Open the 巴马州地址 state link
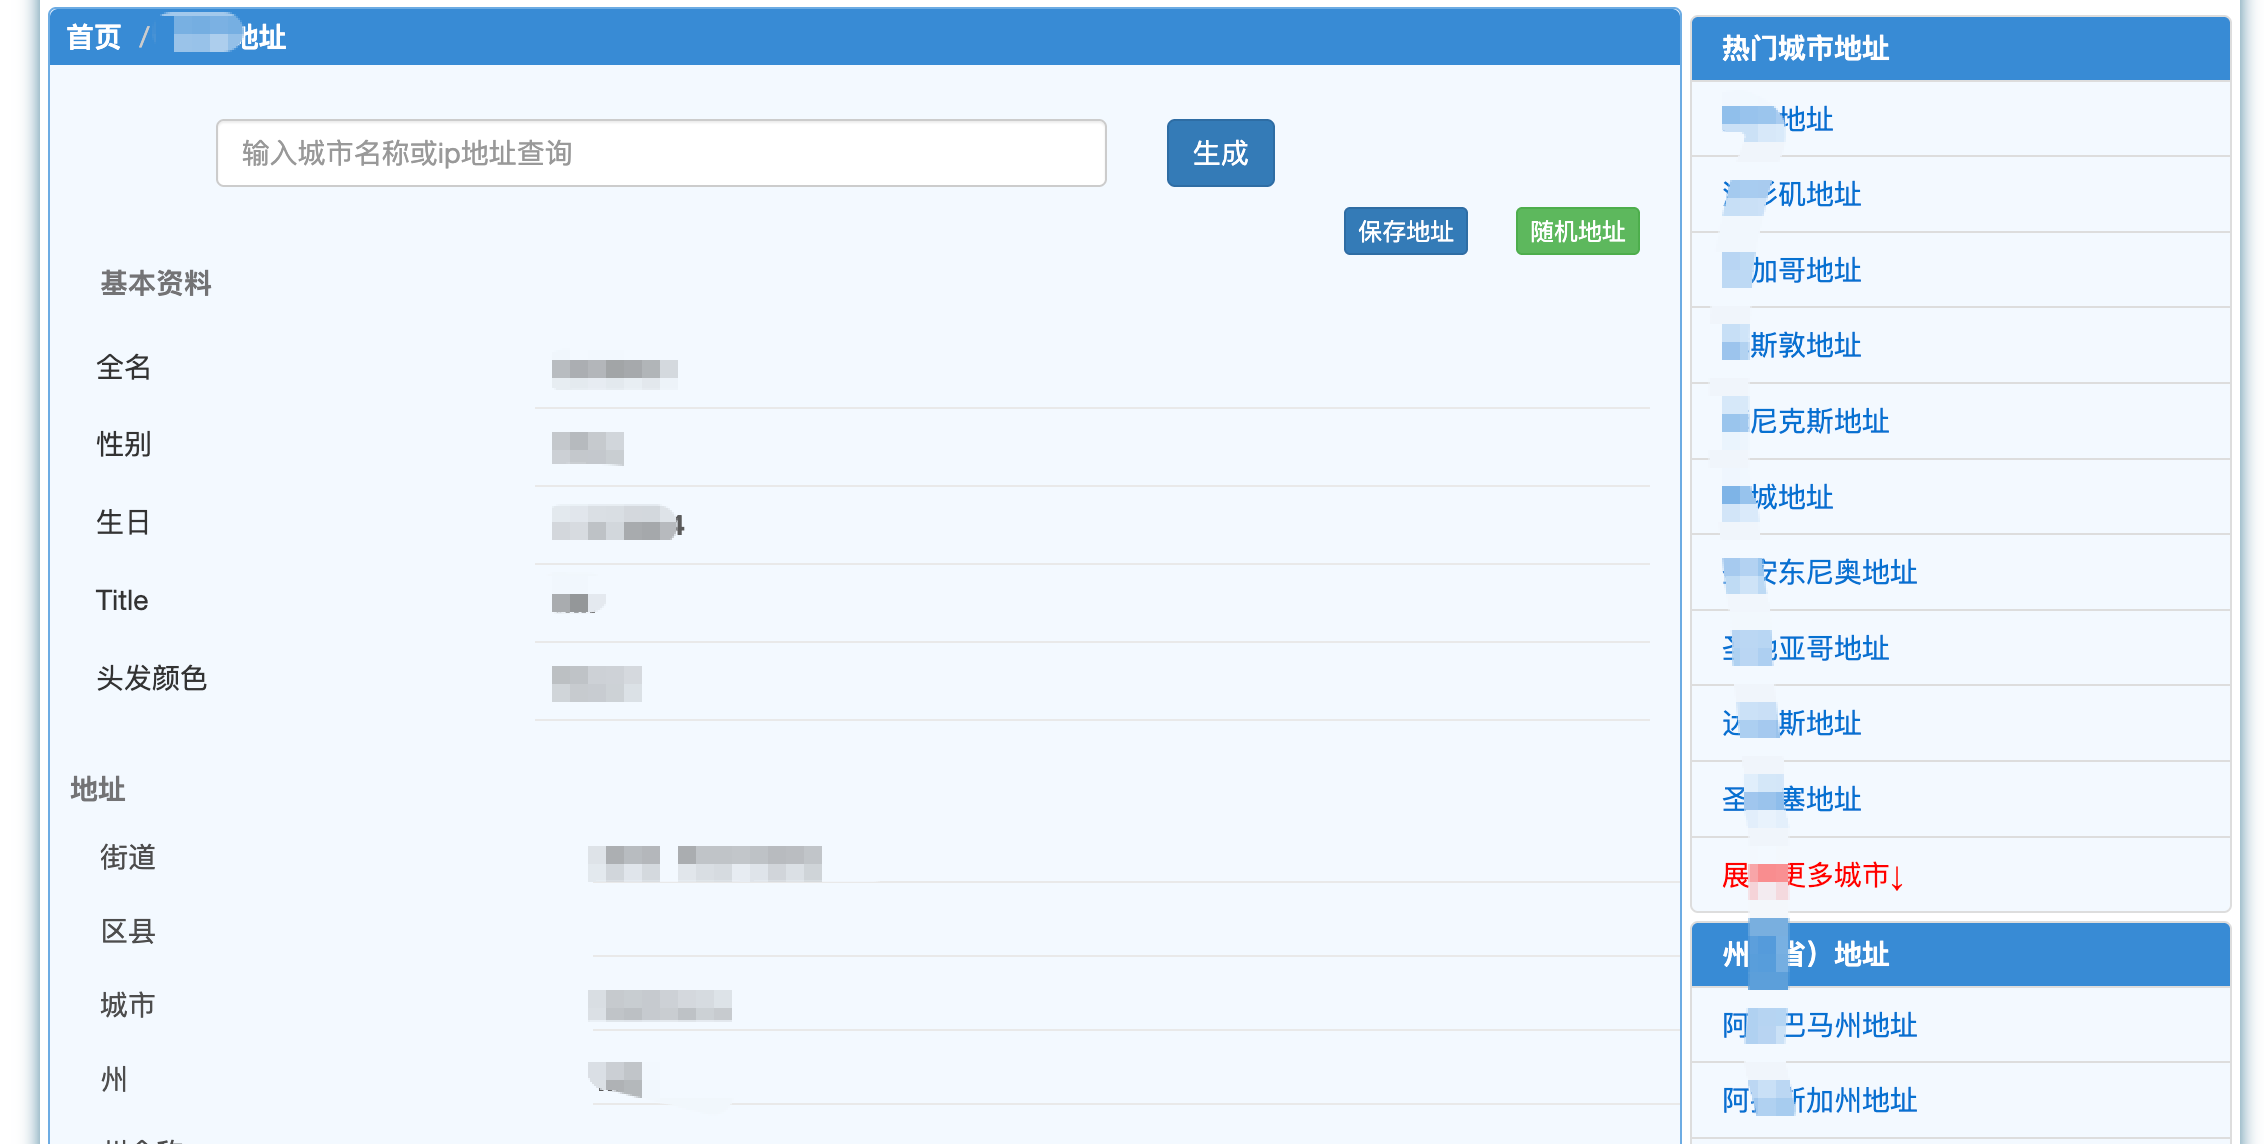Image resolution: width=2264 pixels, height=1144 pixels. click(1820, 1025)
